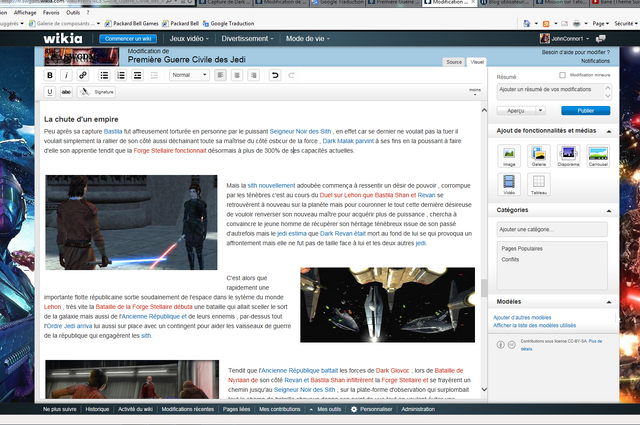Click Ne plus suivre in bottom toolbar

coord(60,409)
